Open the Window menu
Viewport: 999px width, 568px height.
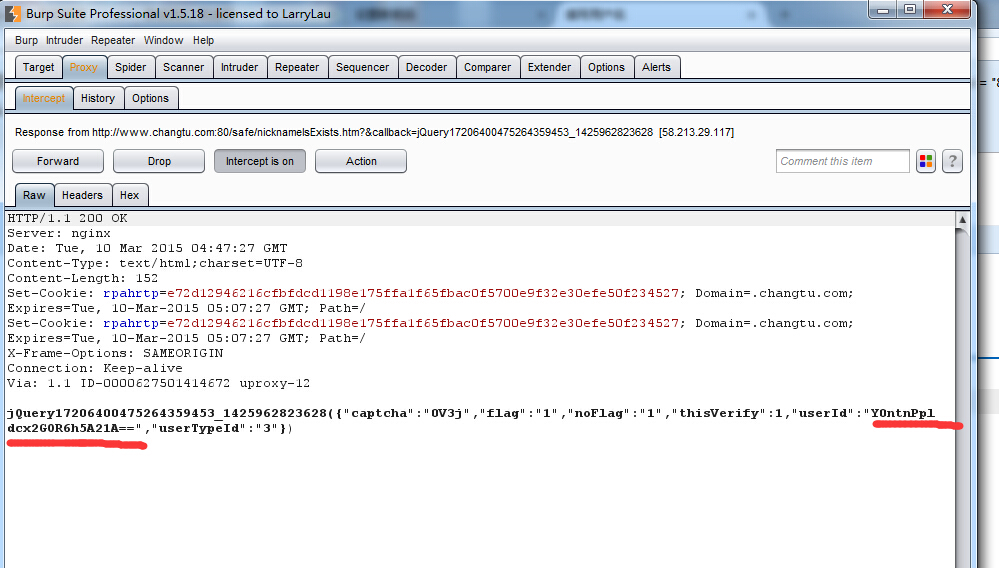pyautogui.click(x=163, y=40)
